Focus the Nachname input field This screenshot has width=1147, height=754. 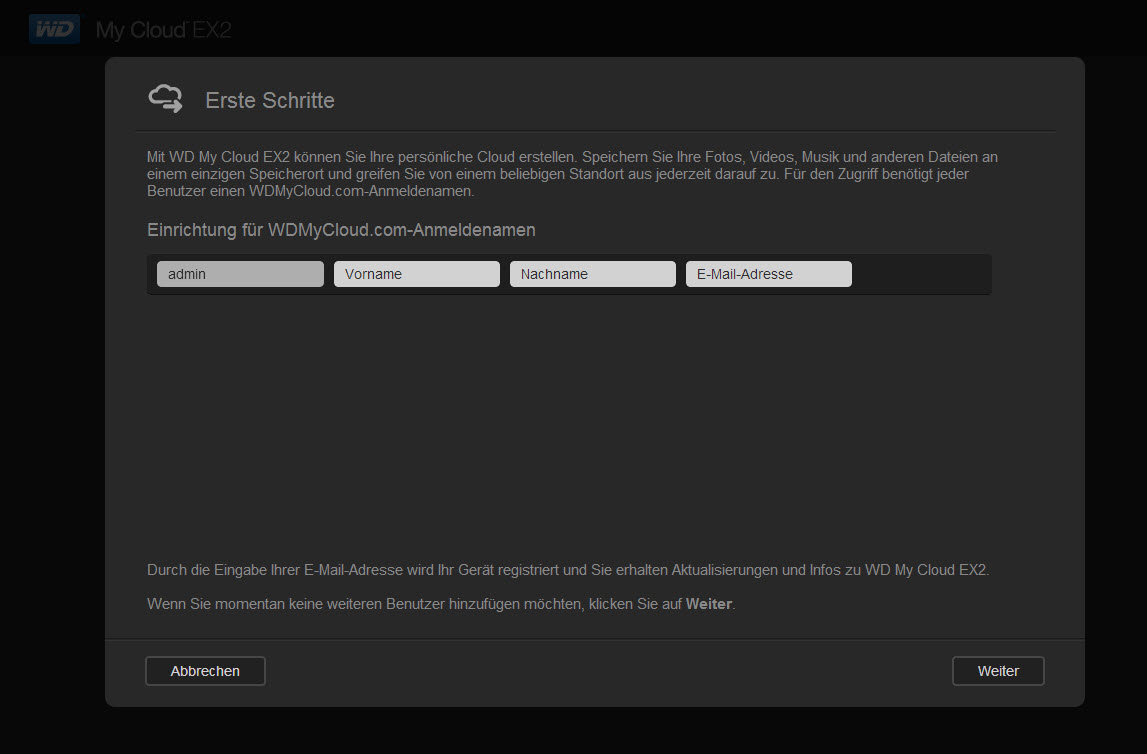[593, 274]
